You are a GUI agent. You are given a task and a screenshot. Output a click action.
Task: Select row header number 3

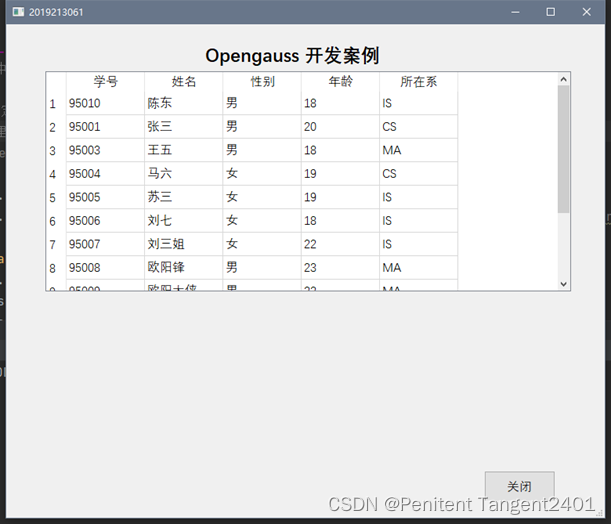[x=56, y=150]
